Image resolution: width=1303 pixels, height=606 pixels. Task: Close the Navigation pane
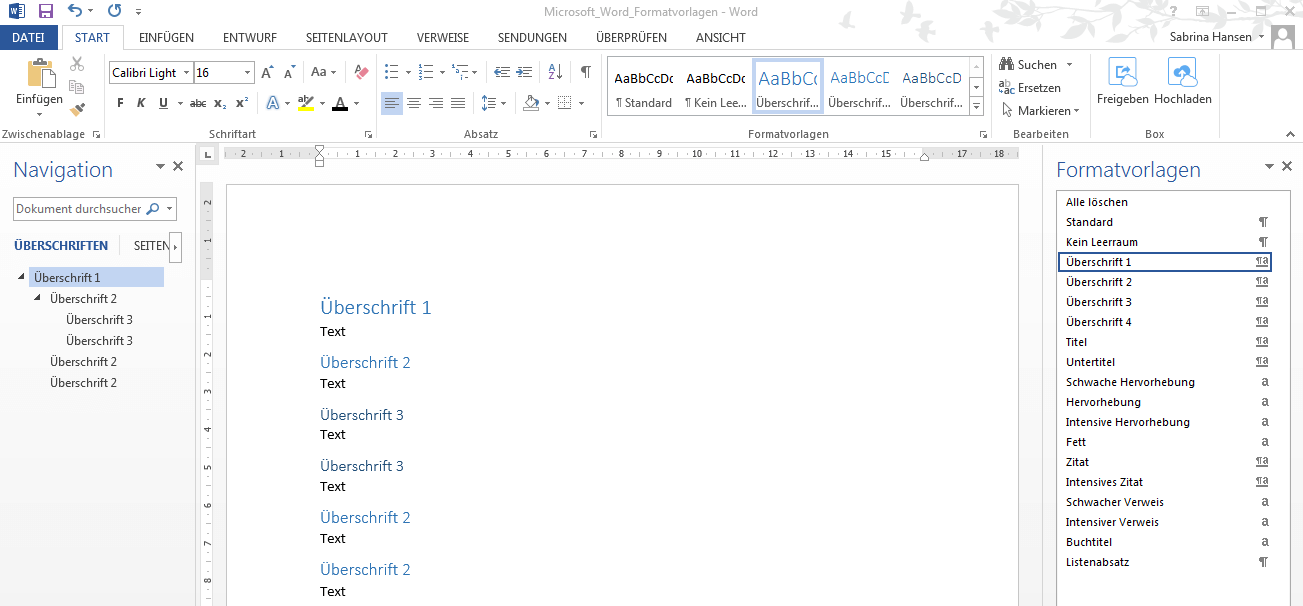pyautogui.click(x=178, y=167)
